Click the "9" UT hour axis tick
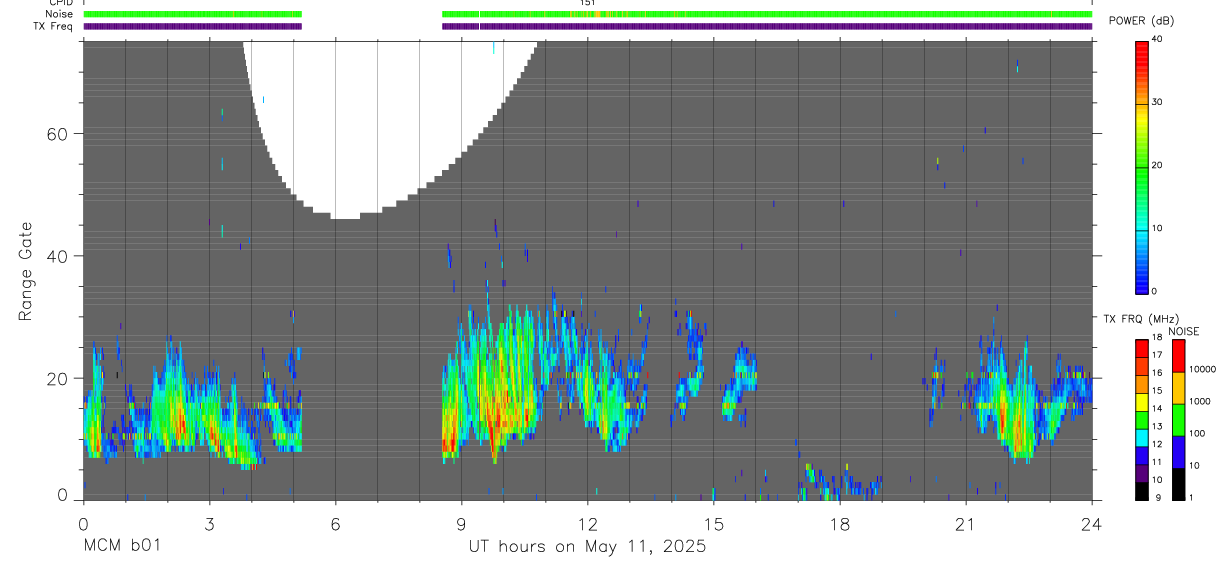 pyautogui.click(x=461, y=523)
